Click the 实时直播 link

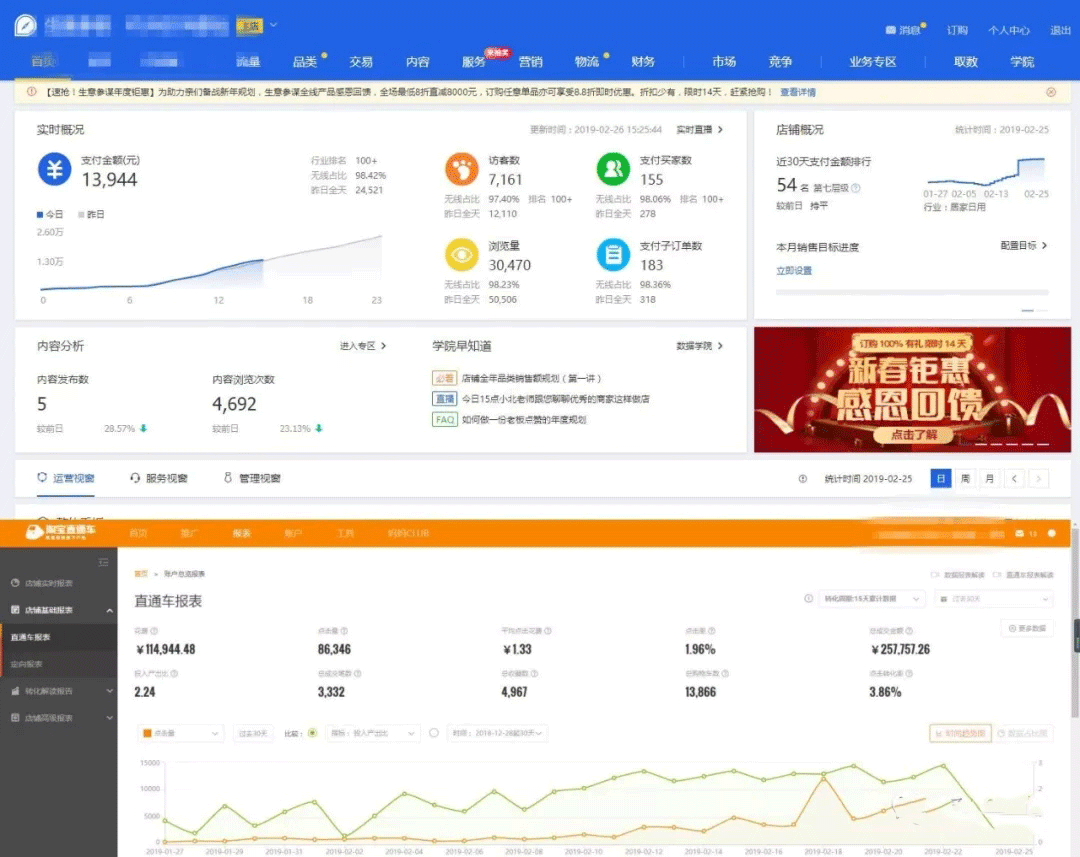(x=699, y=130)
